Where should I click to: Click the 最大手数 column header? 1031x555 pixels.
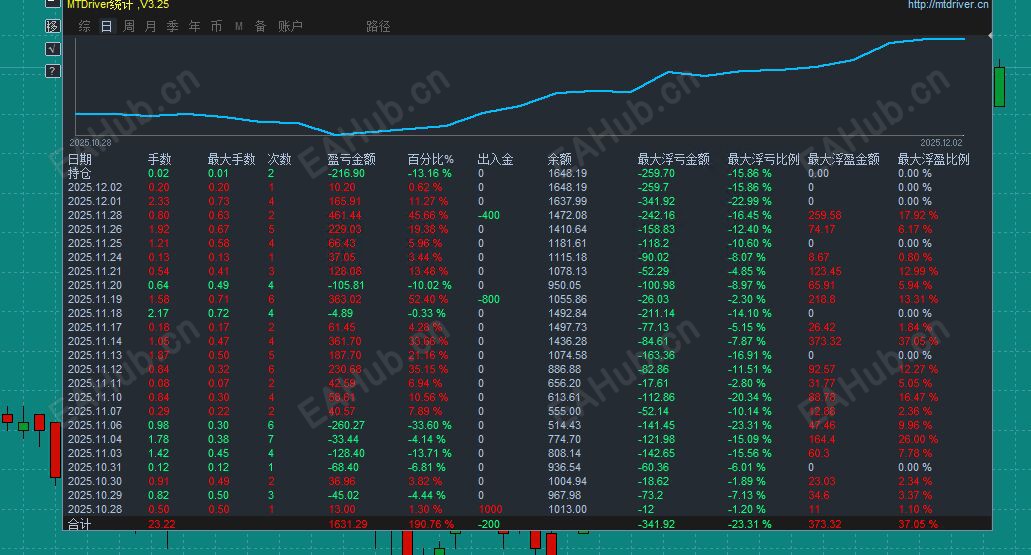pyautogui.click(x=231, y=159)
